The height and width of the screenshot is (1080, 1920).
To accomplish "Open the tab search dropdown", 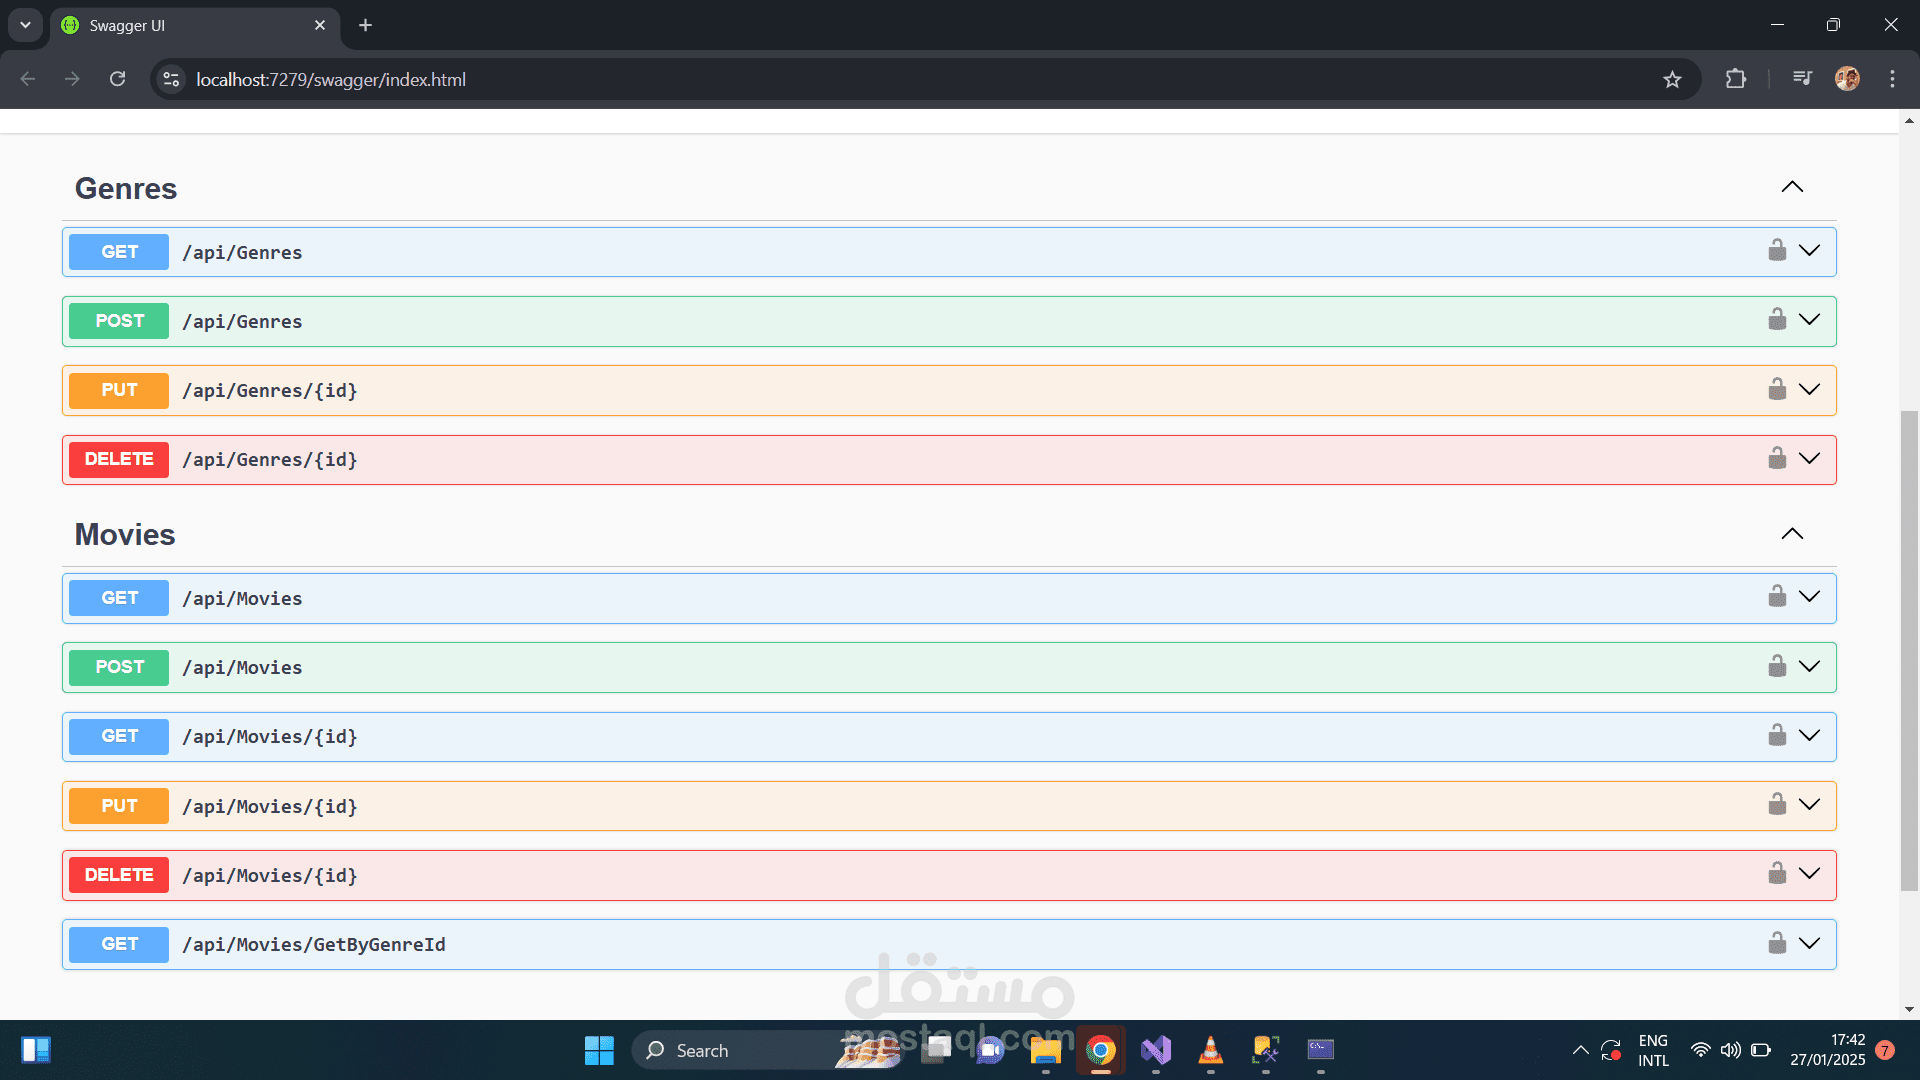I will (25, 25).
